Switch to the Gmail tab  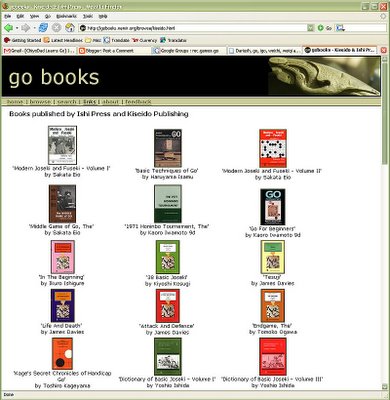[39, 51]
